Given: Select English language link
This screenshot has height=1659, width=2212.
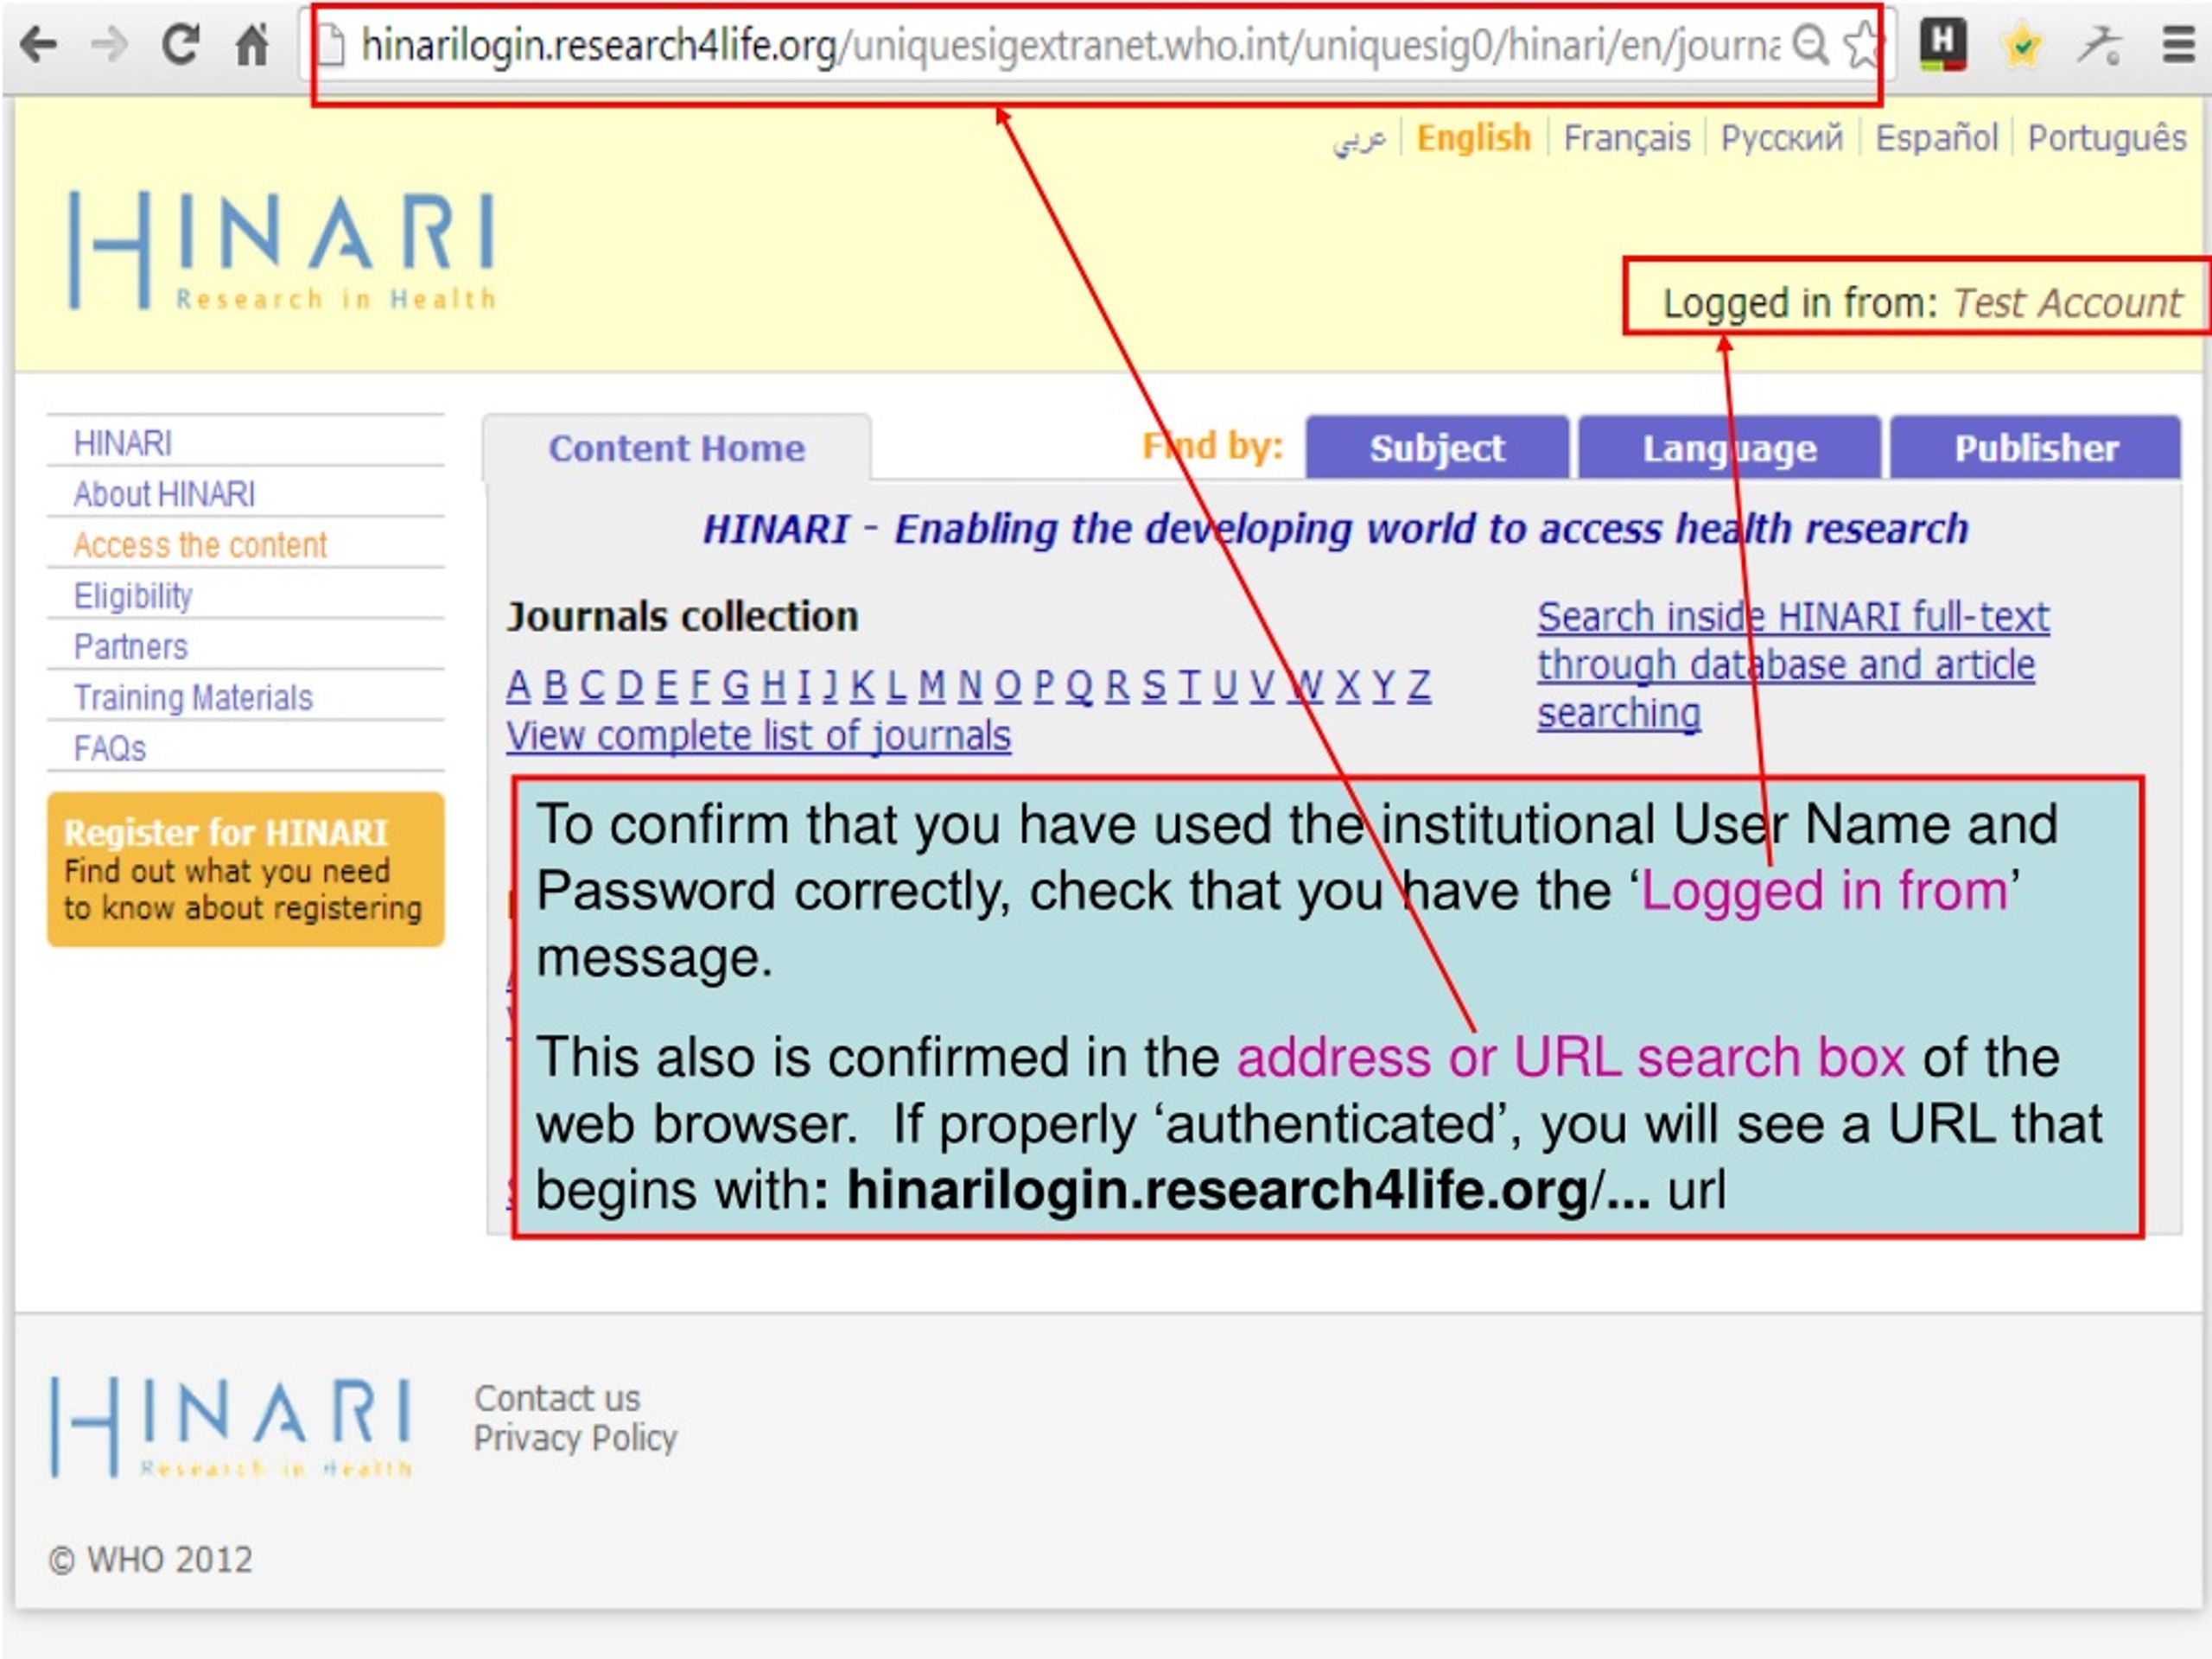Looking at the screenshot, I should click(1473, 137).
